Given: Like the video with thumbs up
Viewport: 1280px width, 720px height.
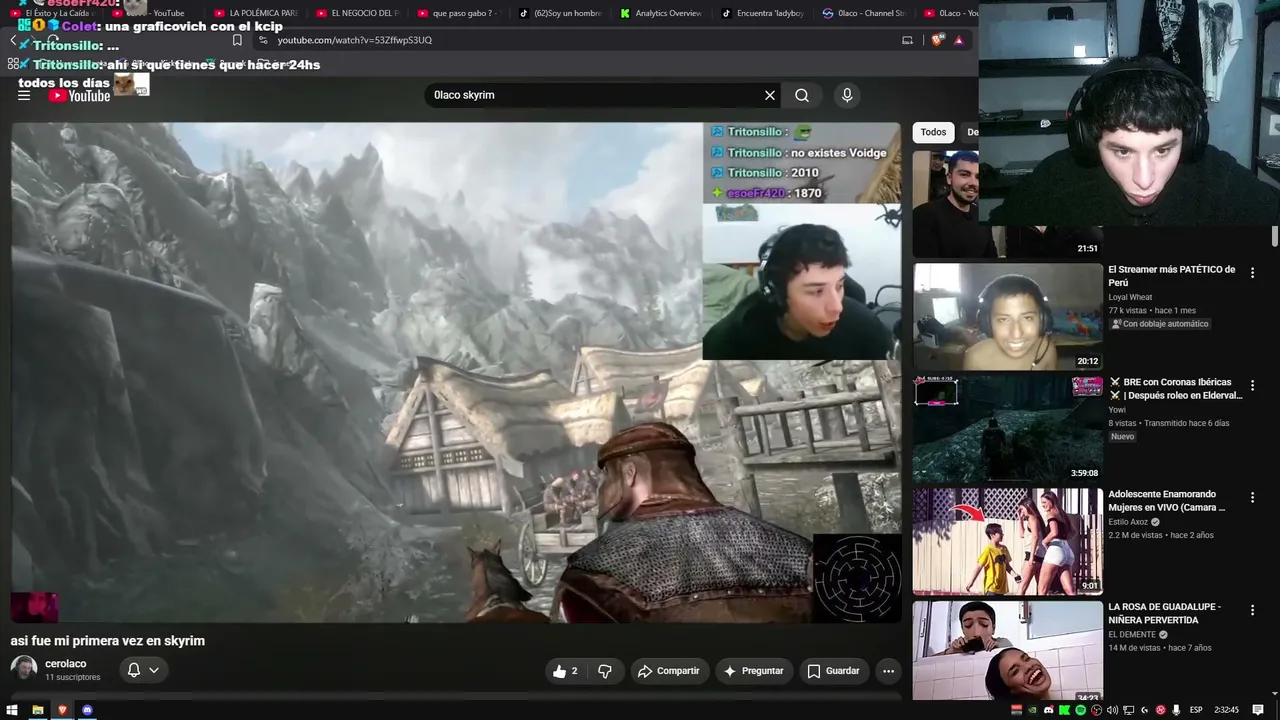Looking at the screenshot, I should tap(565, 671).
